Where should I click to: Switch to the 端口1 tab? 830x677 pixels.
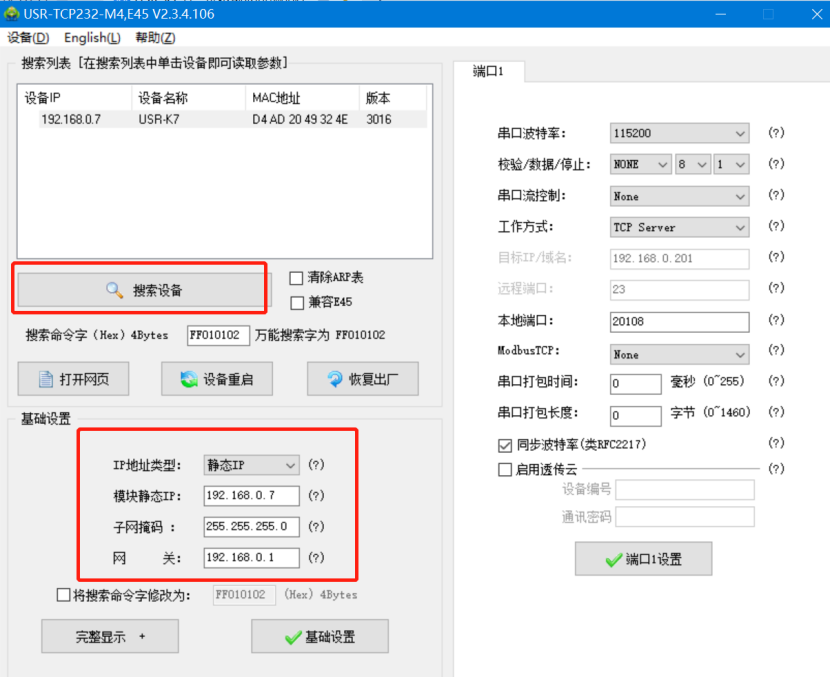click(488, 72)
